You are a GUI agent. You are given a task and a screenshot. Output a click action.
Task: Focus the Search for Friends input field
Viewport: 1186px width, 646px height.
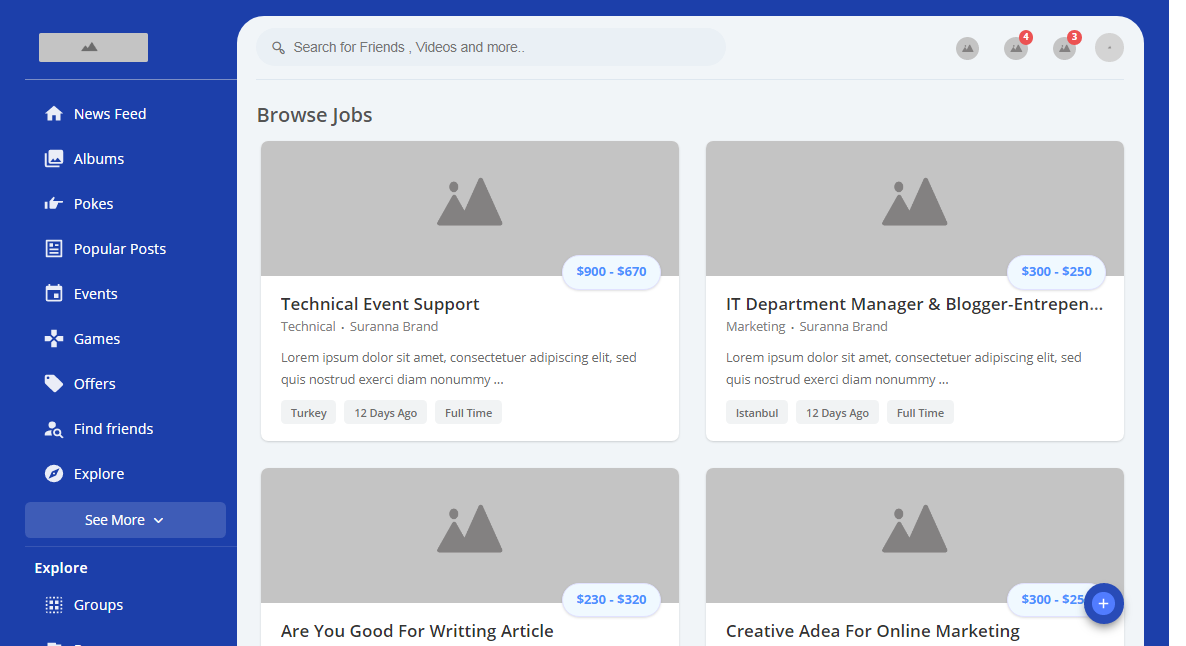pyautogui.click(x=500, y=47)
